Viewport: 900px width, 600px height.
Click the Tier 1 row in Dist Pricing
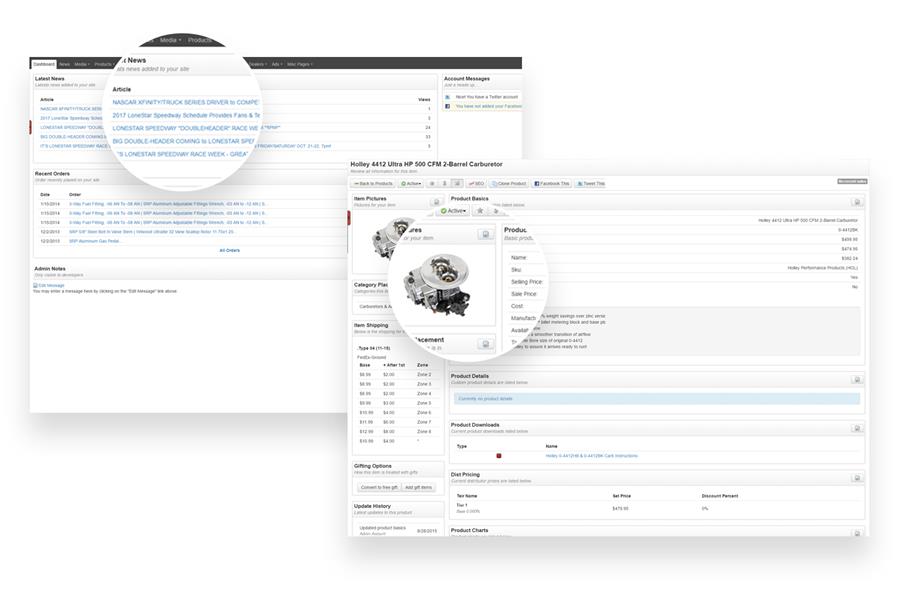[657, 508]
